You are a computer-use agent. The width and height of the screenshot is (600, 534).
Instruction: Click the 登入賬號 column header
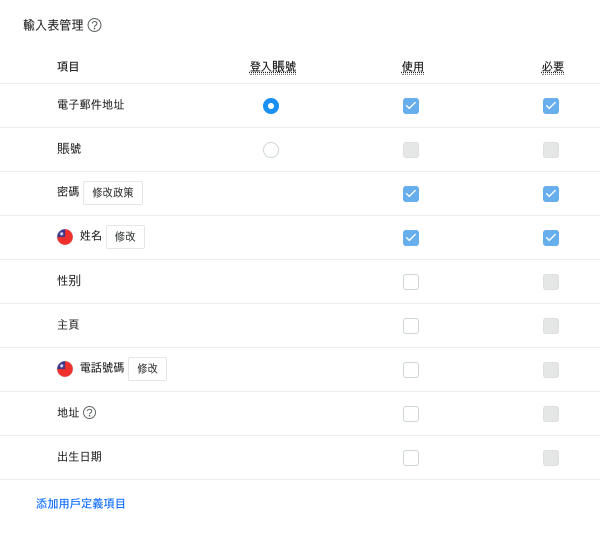pos(273,67)
